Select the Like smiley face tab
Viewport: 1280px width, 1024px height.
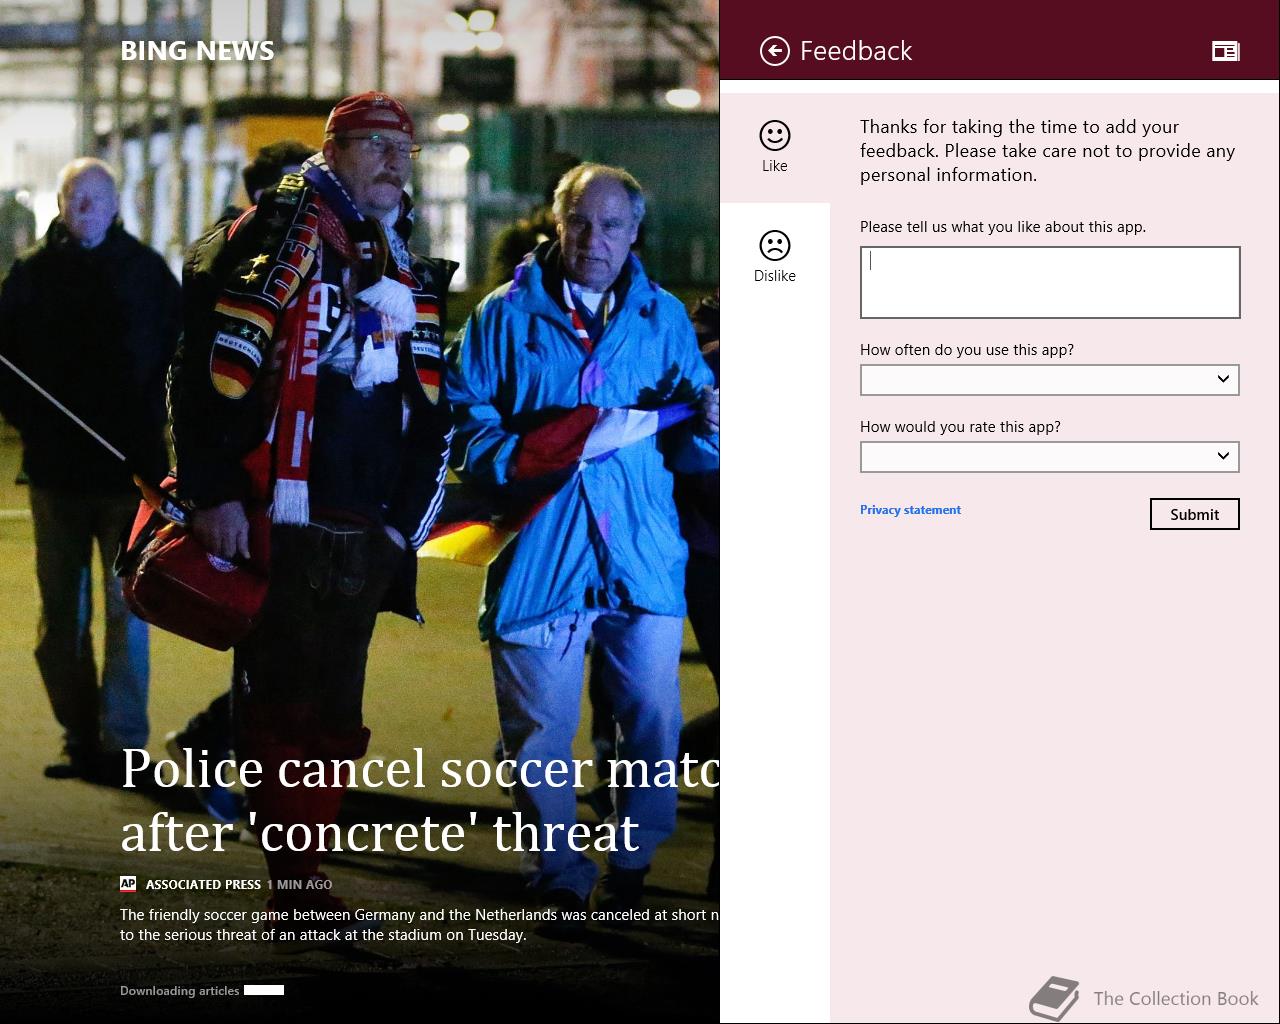pyautogui.click(x=775, y=147)
